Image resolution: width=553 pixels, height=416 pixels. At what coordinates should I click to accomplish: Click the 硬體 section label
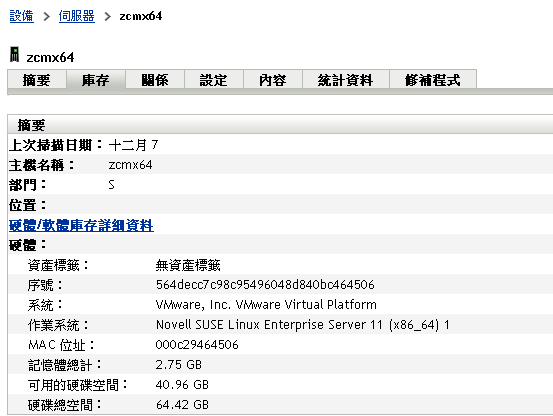point(28,245)
